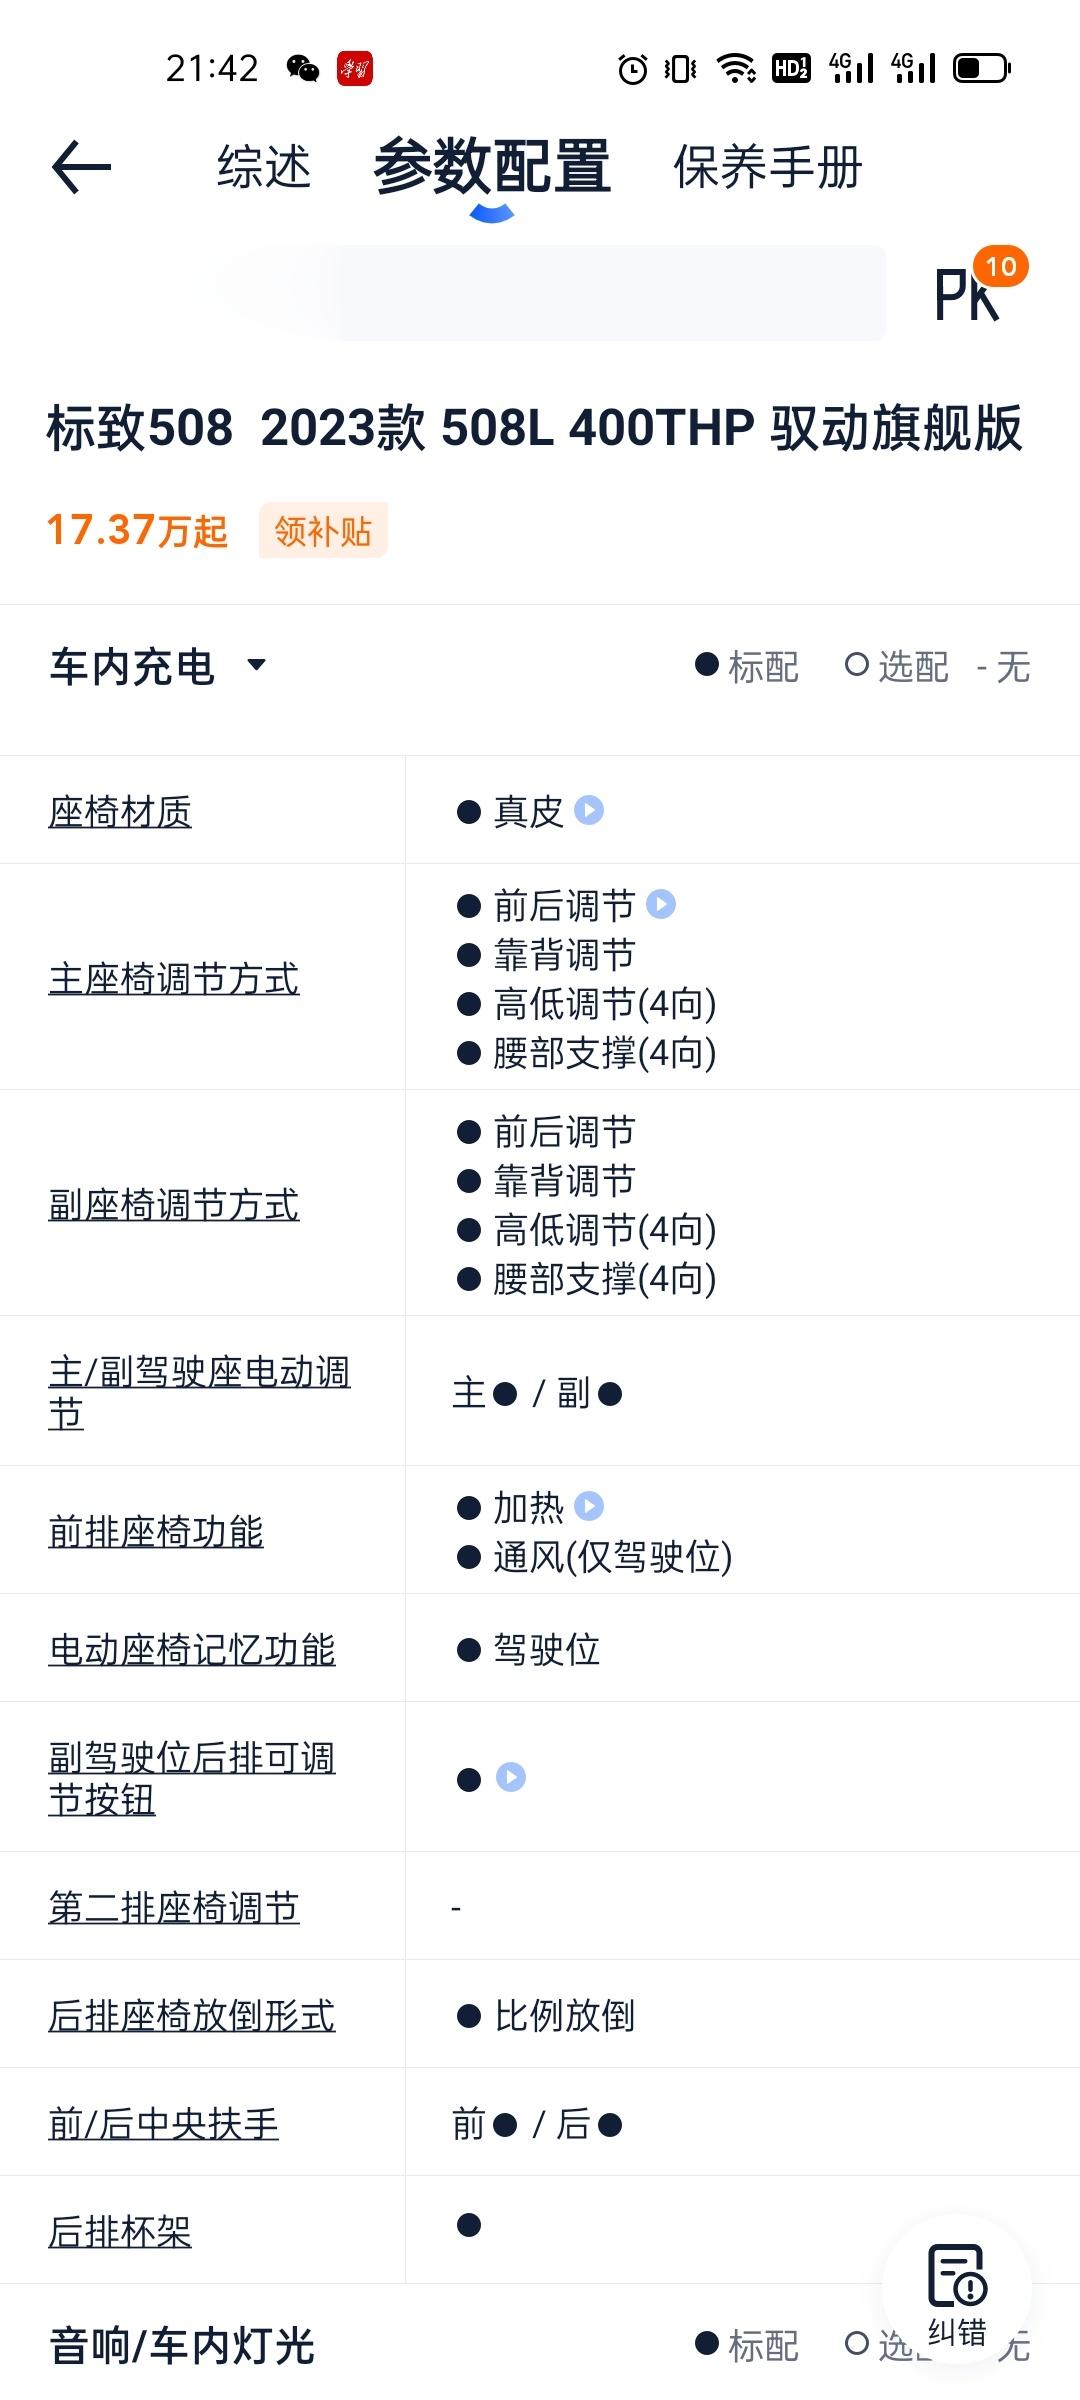Open the 后排座椅放倒形式 link

[192, 2015]
